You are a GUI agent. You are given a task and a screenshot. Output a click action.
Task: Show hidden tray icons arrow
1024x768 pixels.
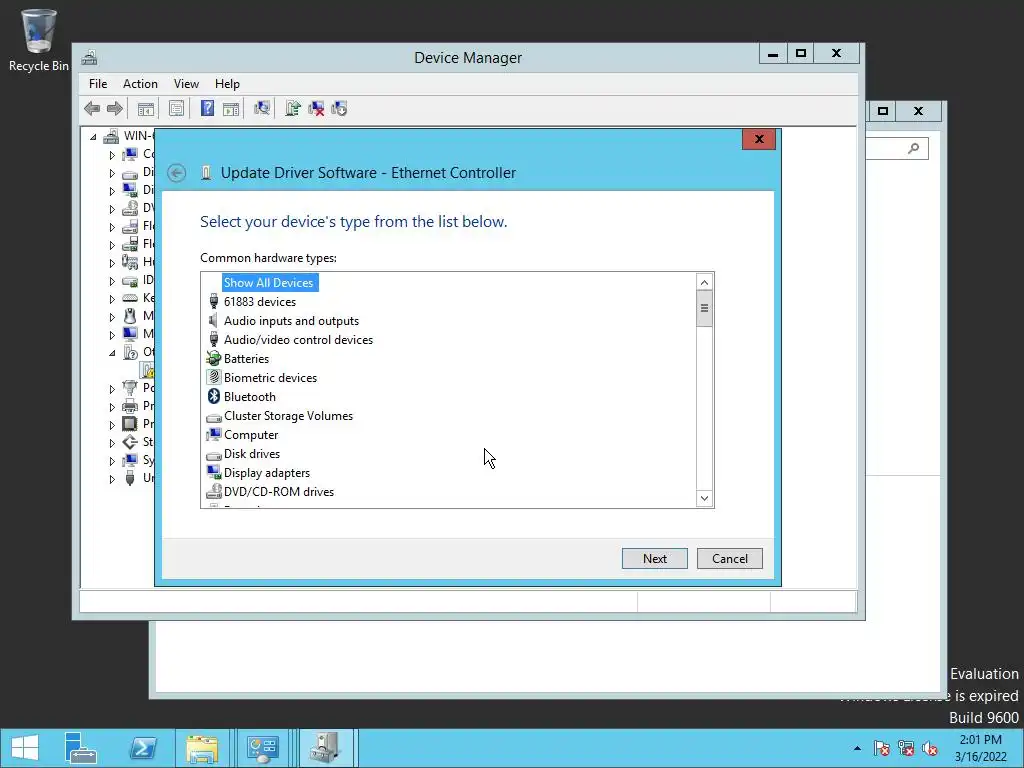tap(857, 748)
